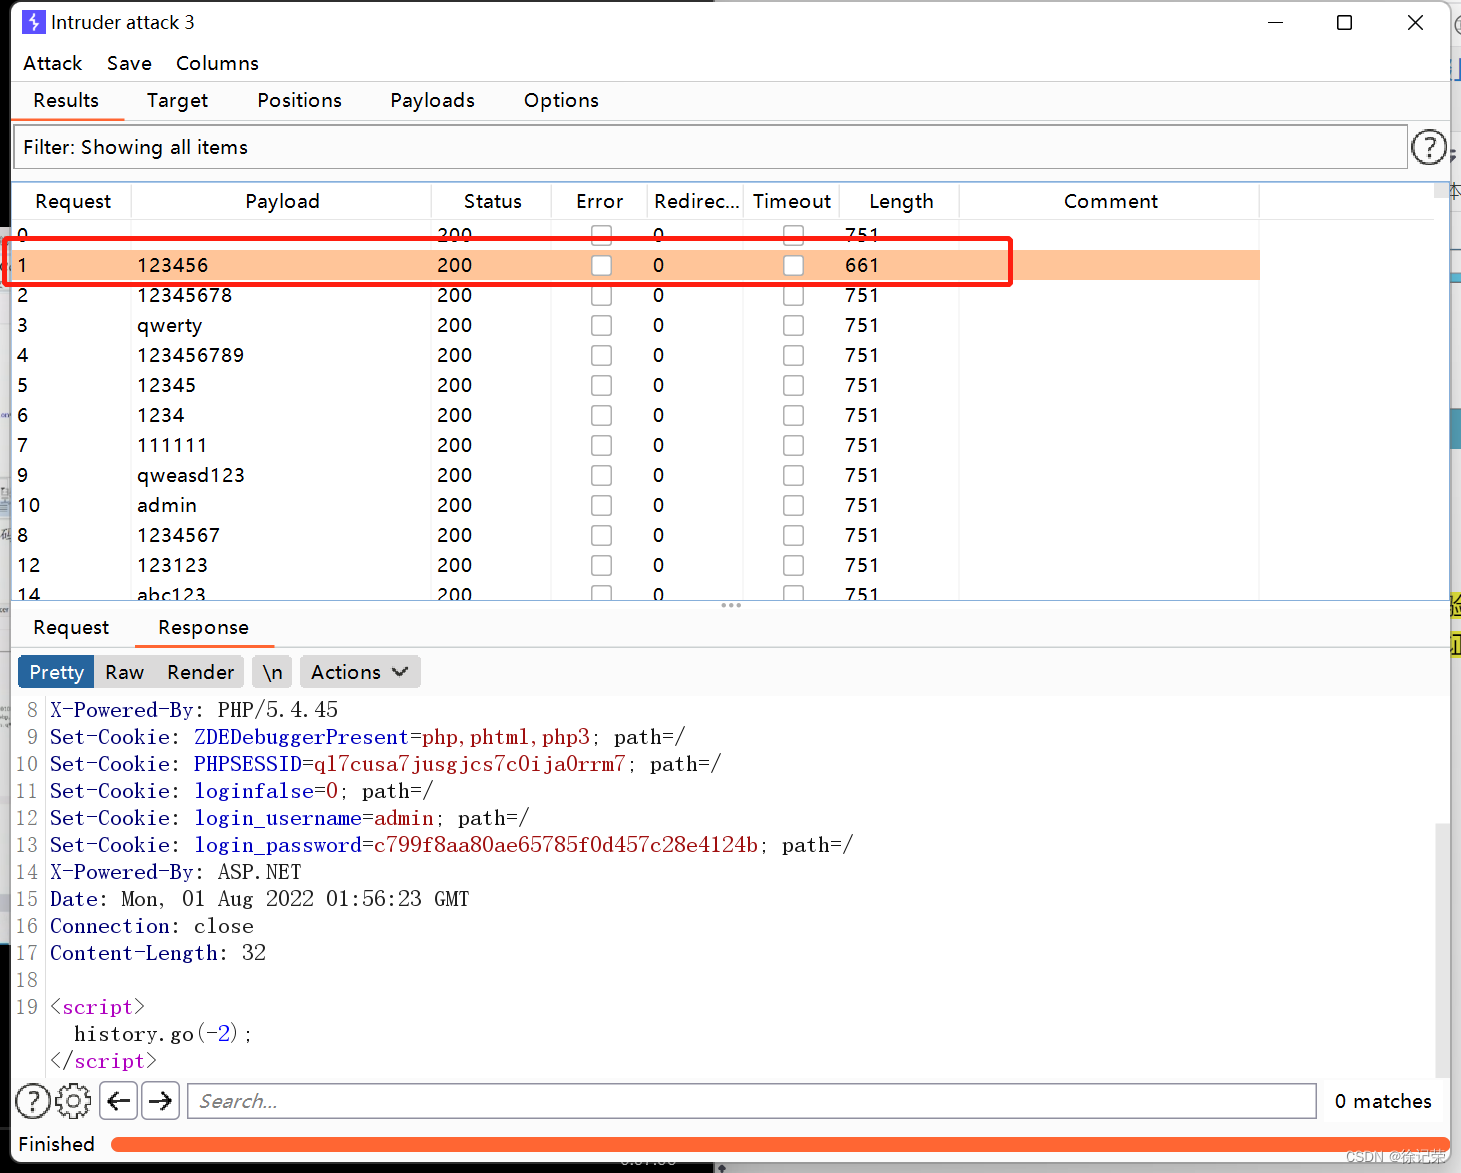
Task: Switch to the Payloads tab
Action: coord(432,100)
